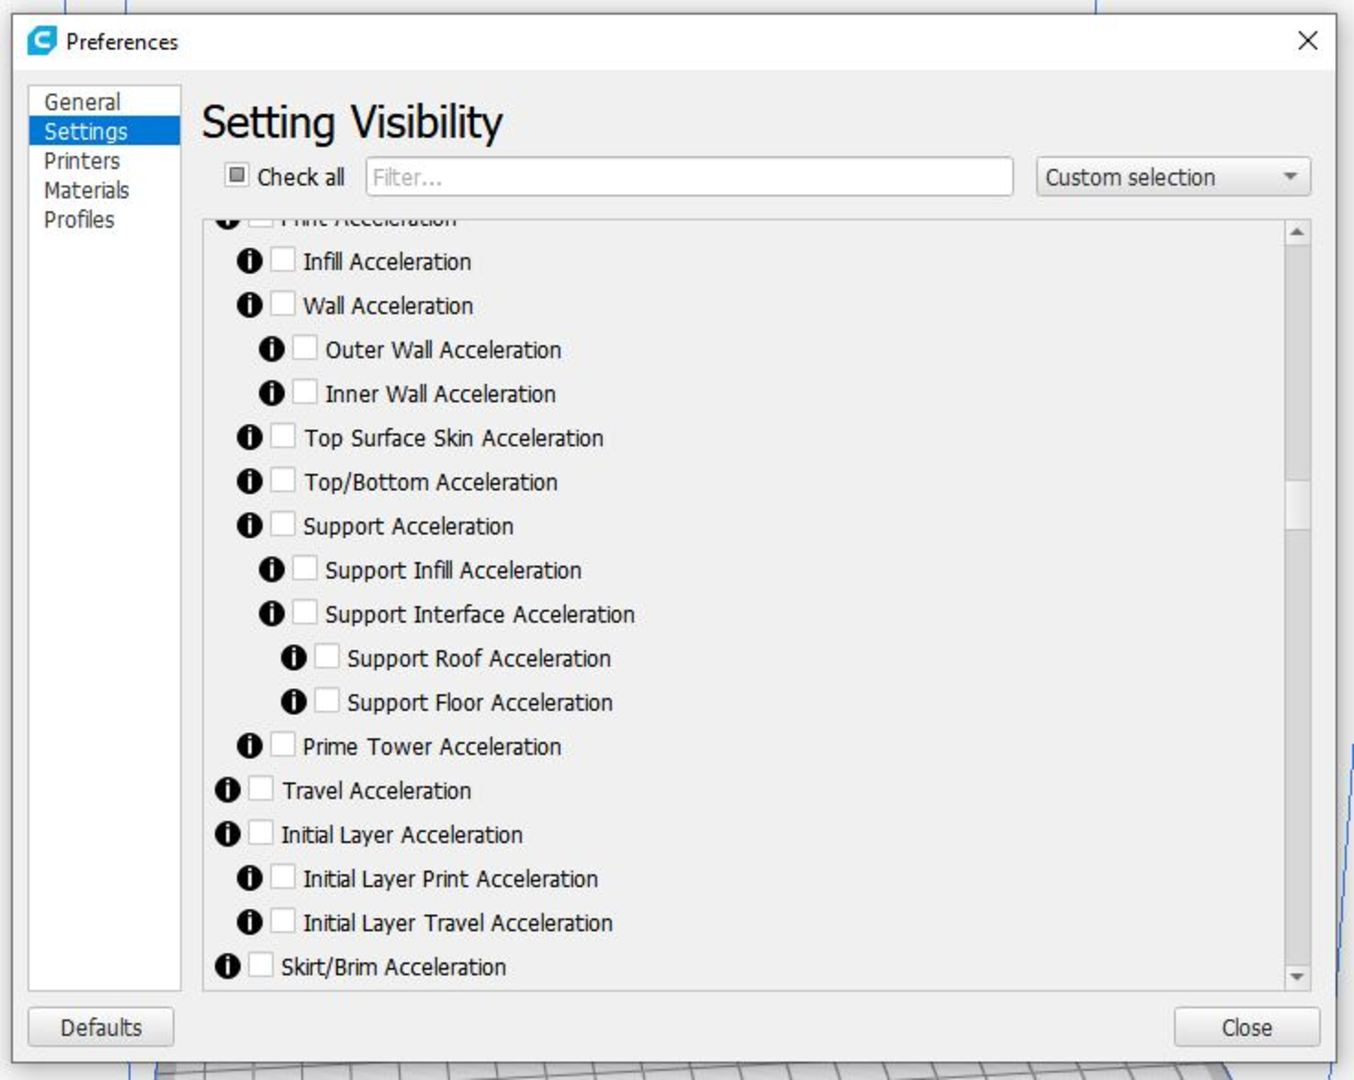Viewport: 1354px width, 1080px height.
Task: Click info icon beside Wall Acceleration
Action: point(249,305)
